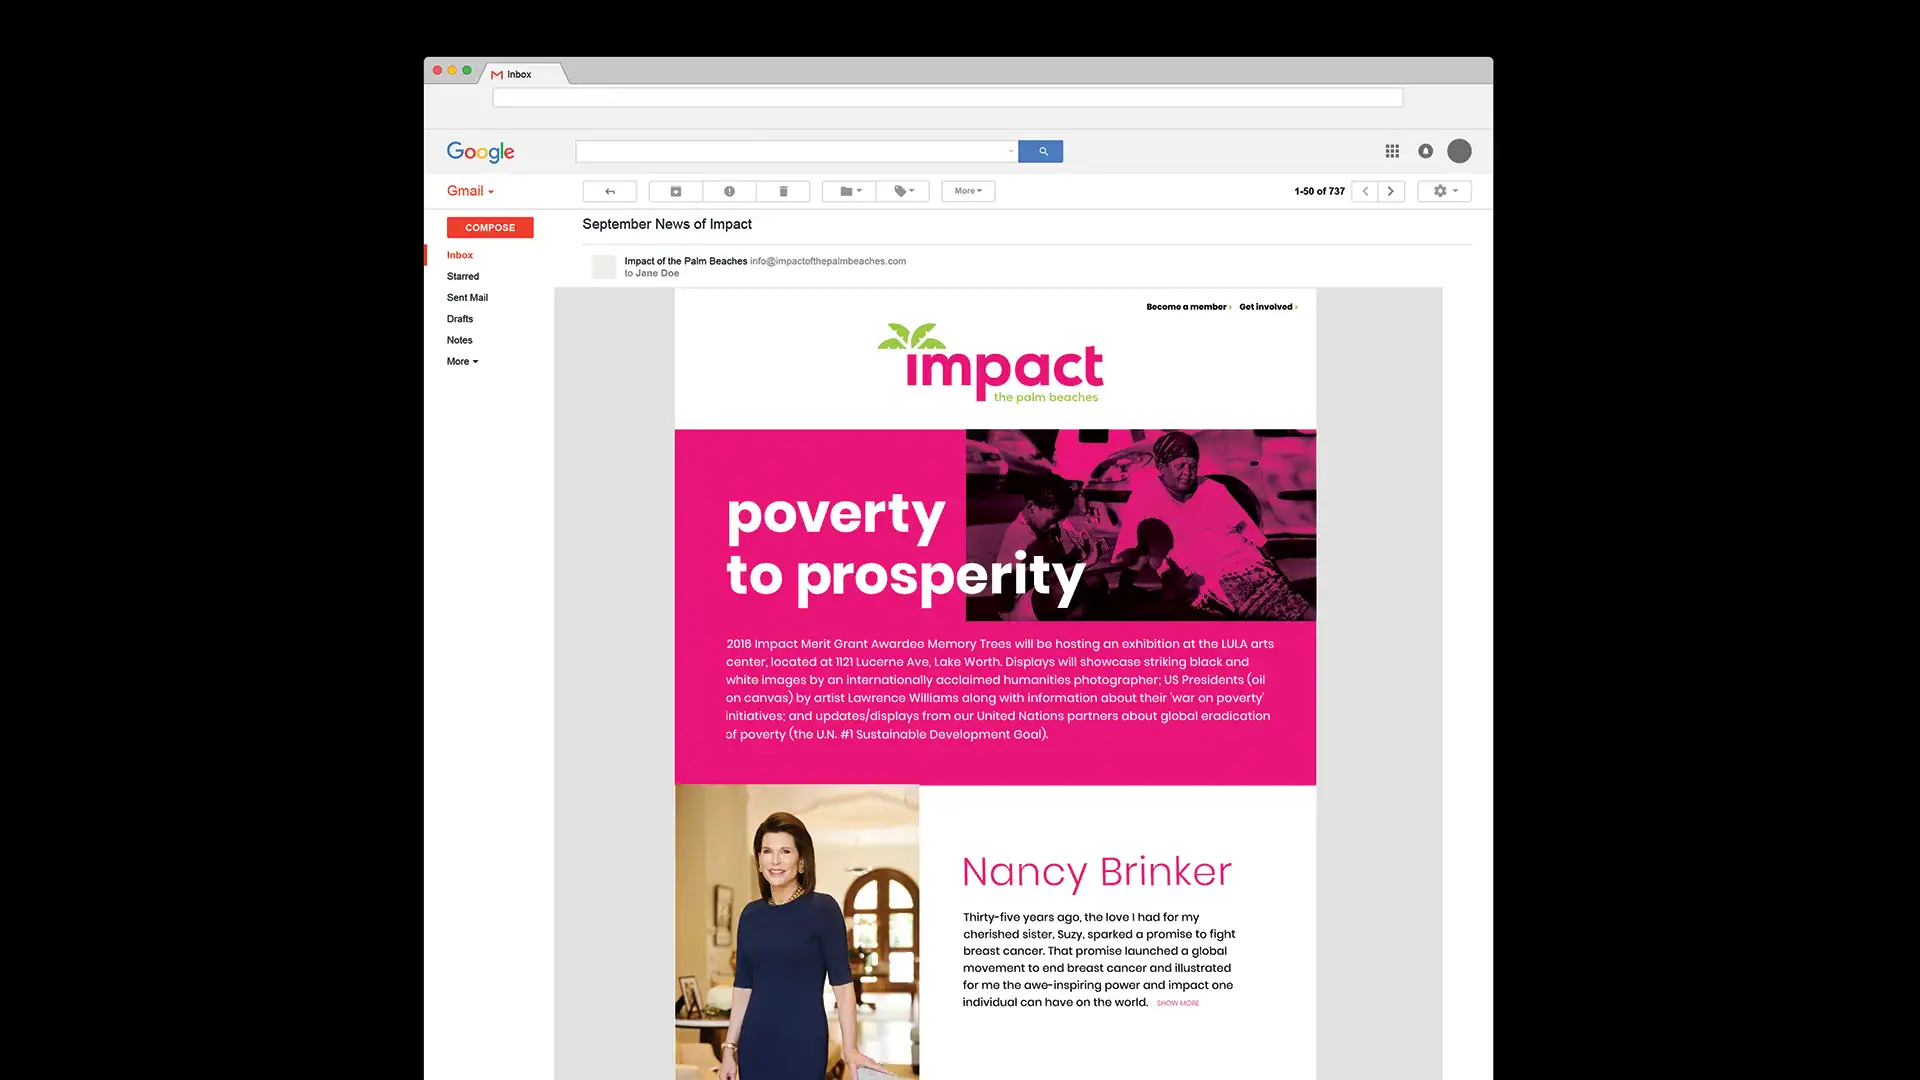Open the Inbox folder

point(460,255)
